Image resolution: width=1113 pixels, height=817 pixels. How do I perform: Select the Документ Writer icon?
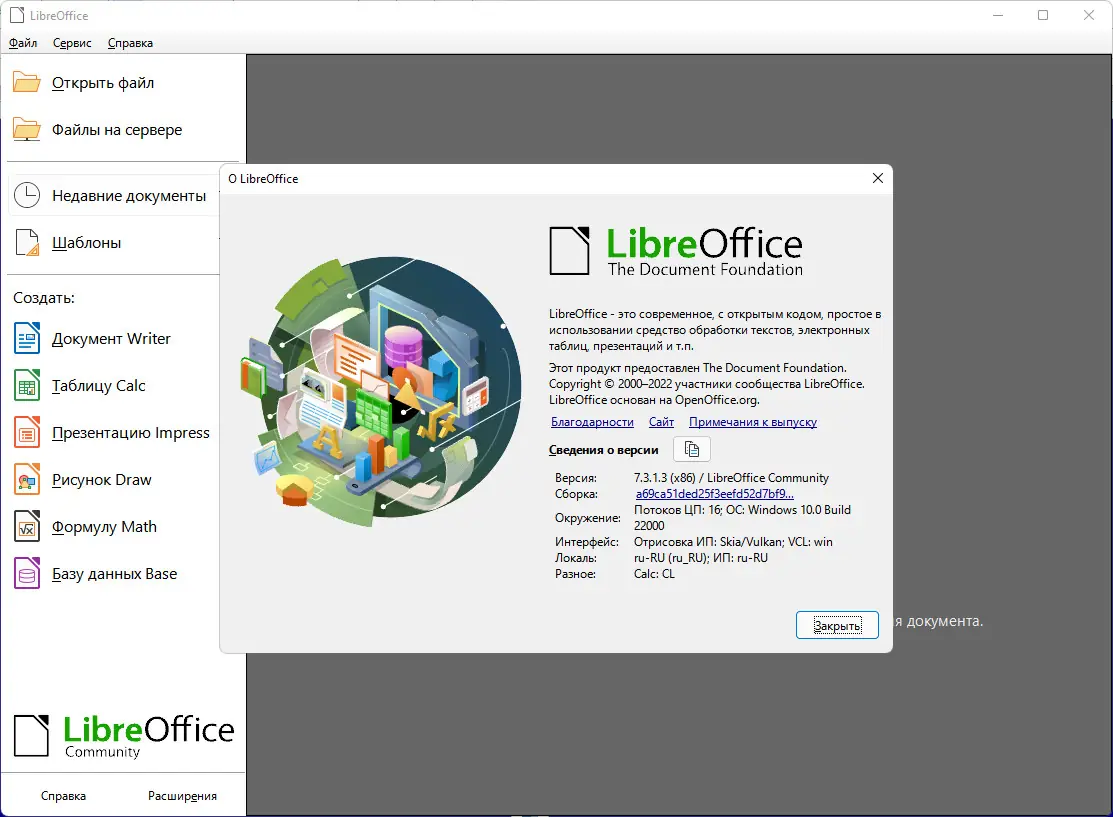pos(27,338)
